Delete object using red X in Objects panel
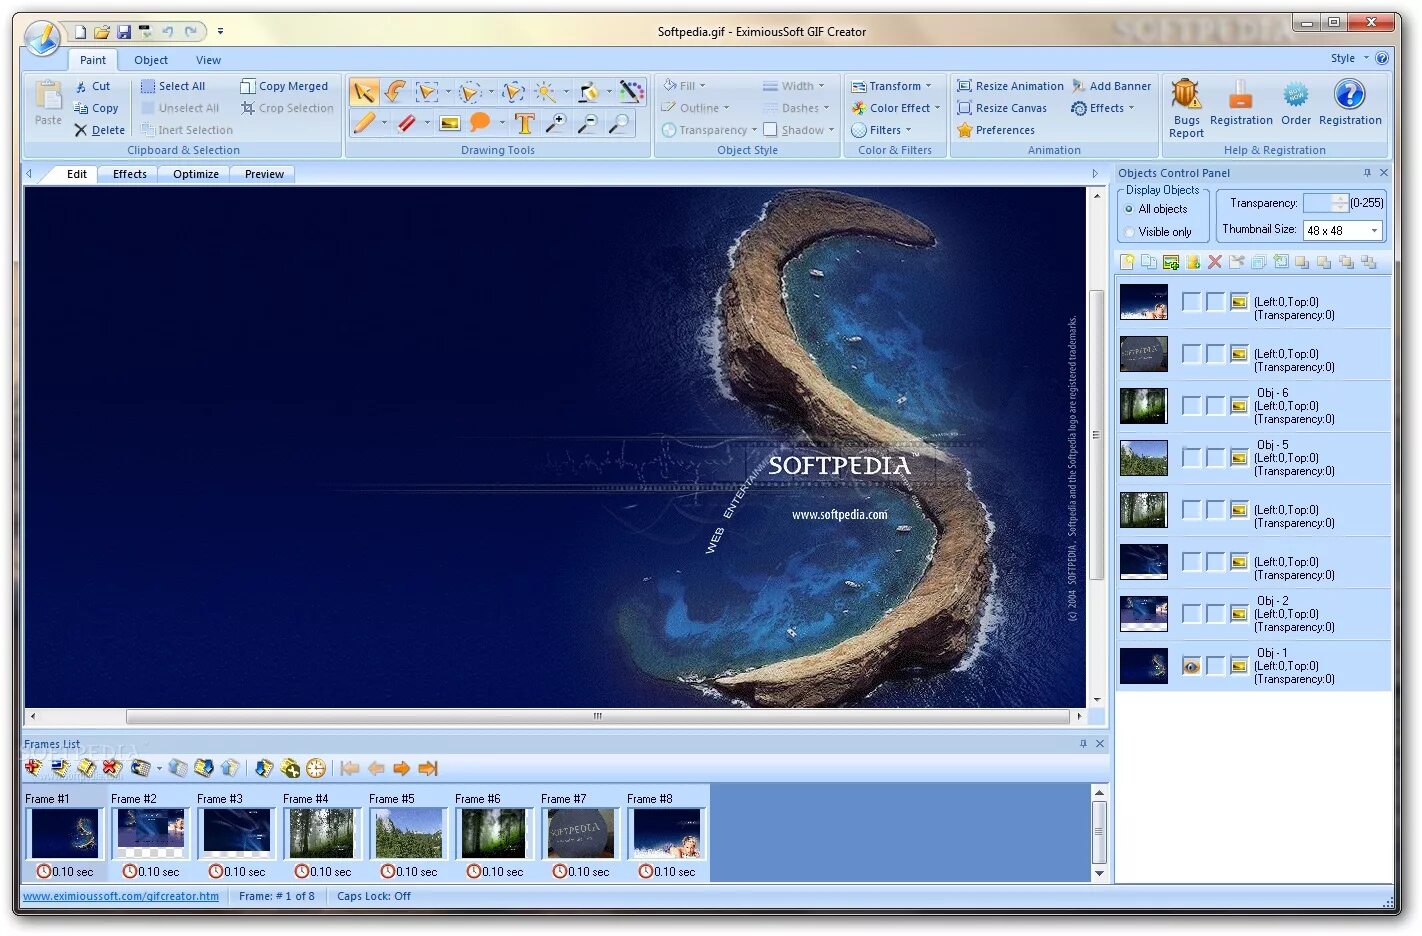This screenshot has width=1422, height=936. coord(1215,262)
